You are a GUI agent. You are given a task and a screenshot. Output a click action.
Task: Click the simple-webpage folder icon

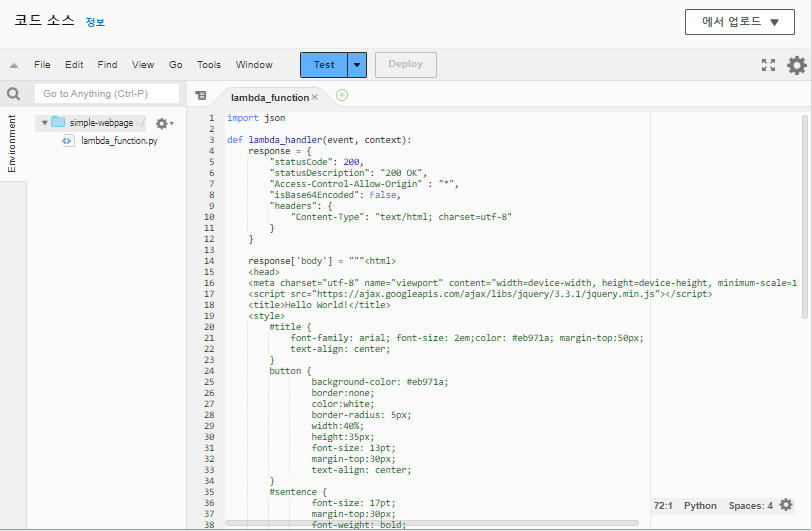click(x=58, y=122)
